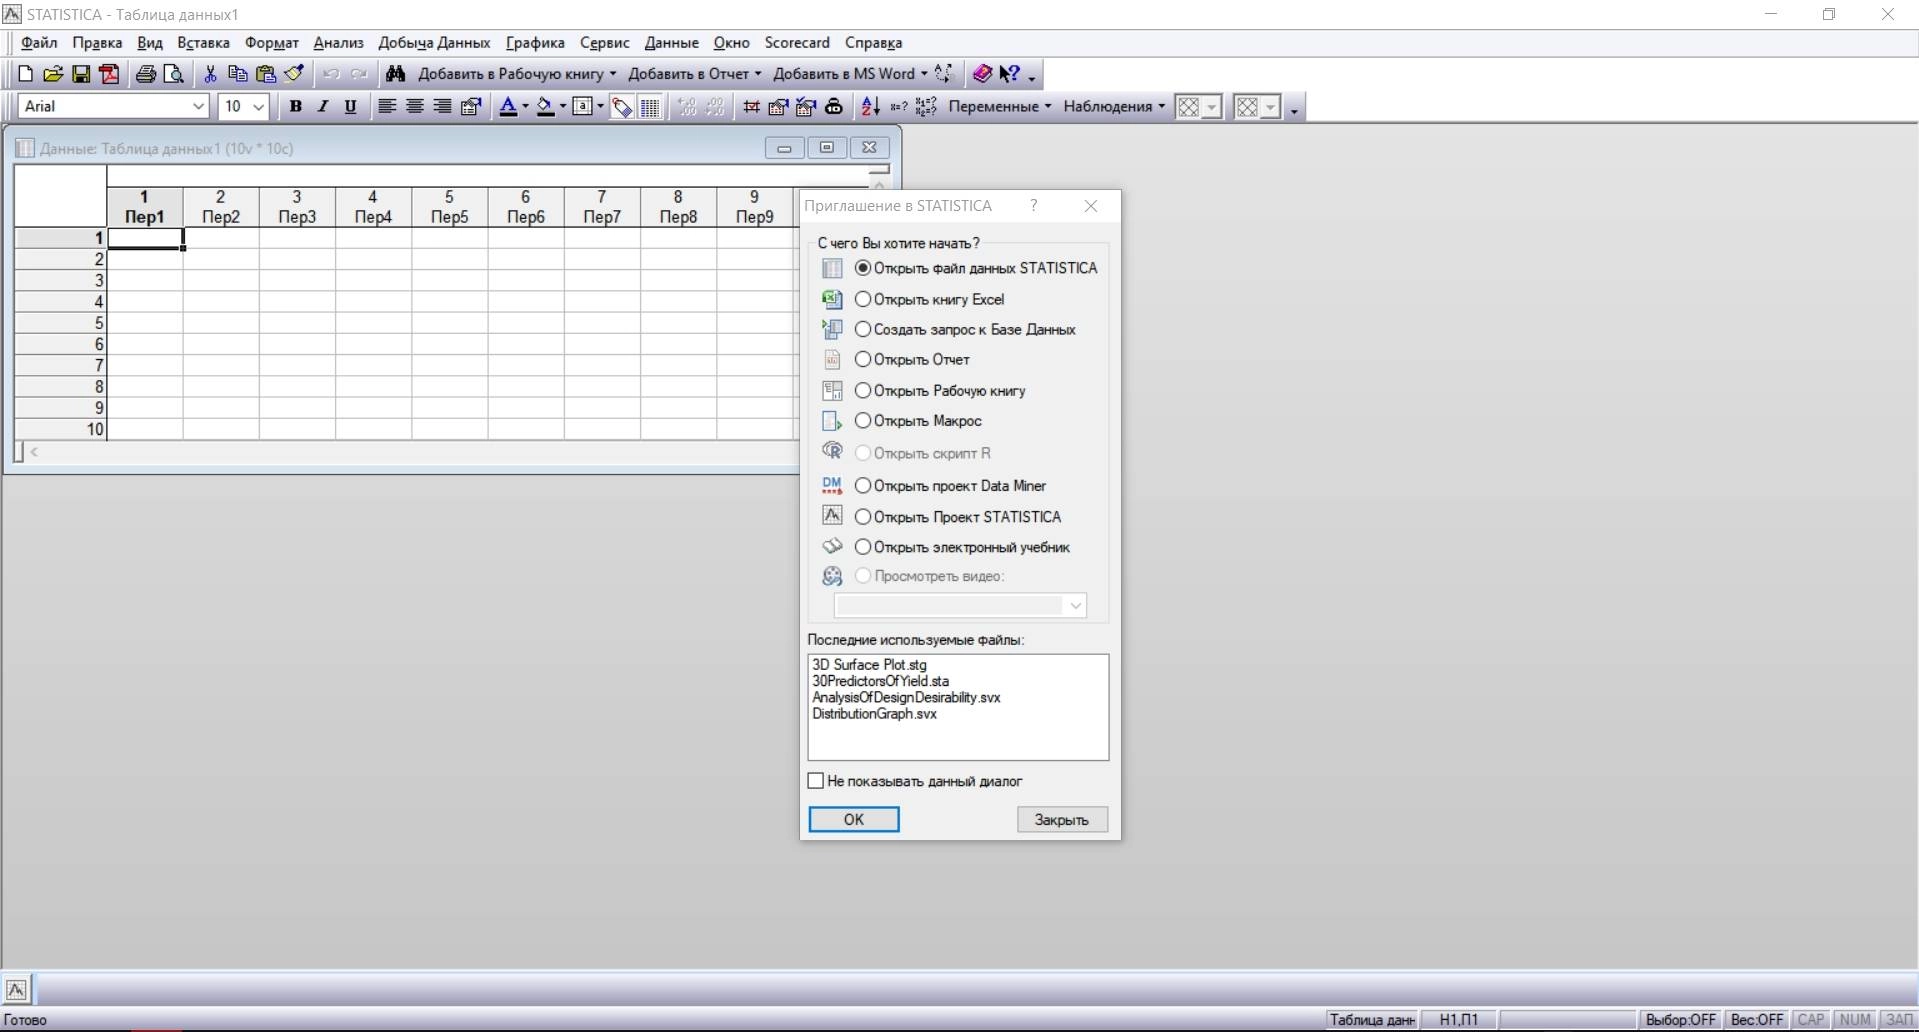Click the Paste clipboard icon
The image size is (1919, 1032).
tap(266, 74)
